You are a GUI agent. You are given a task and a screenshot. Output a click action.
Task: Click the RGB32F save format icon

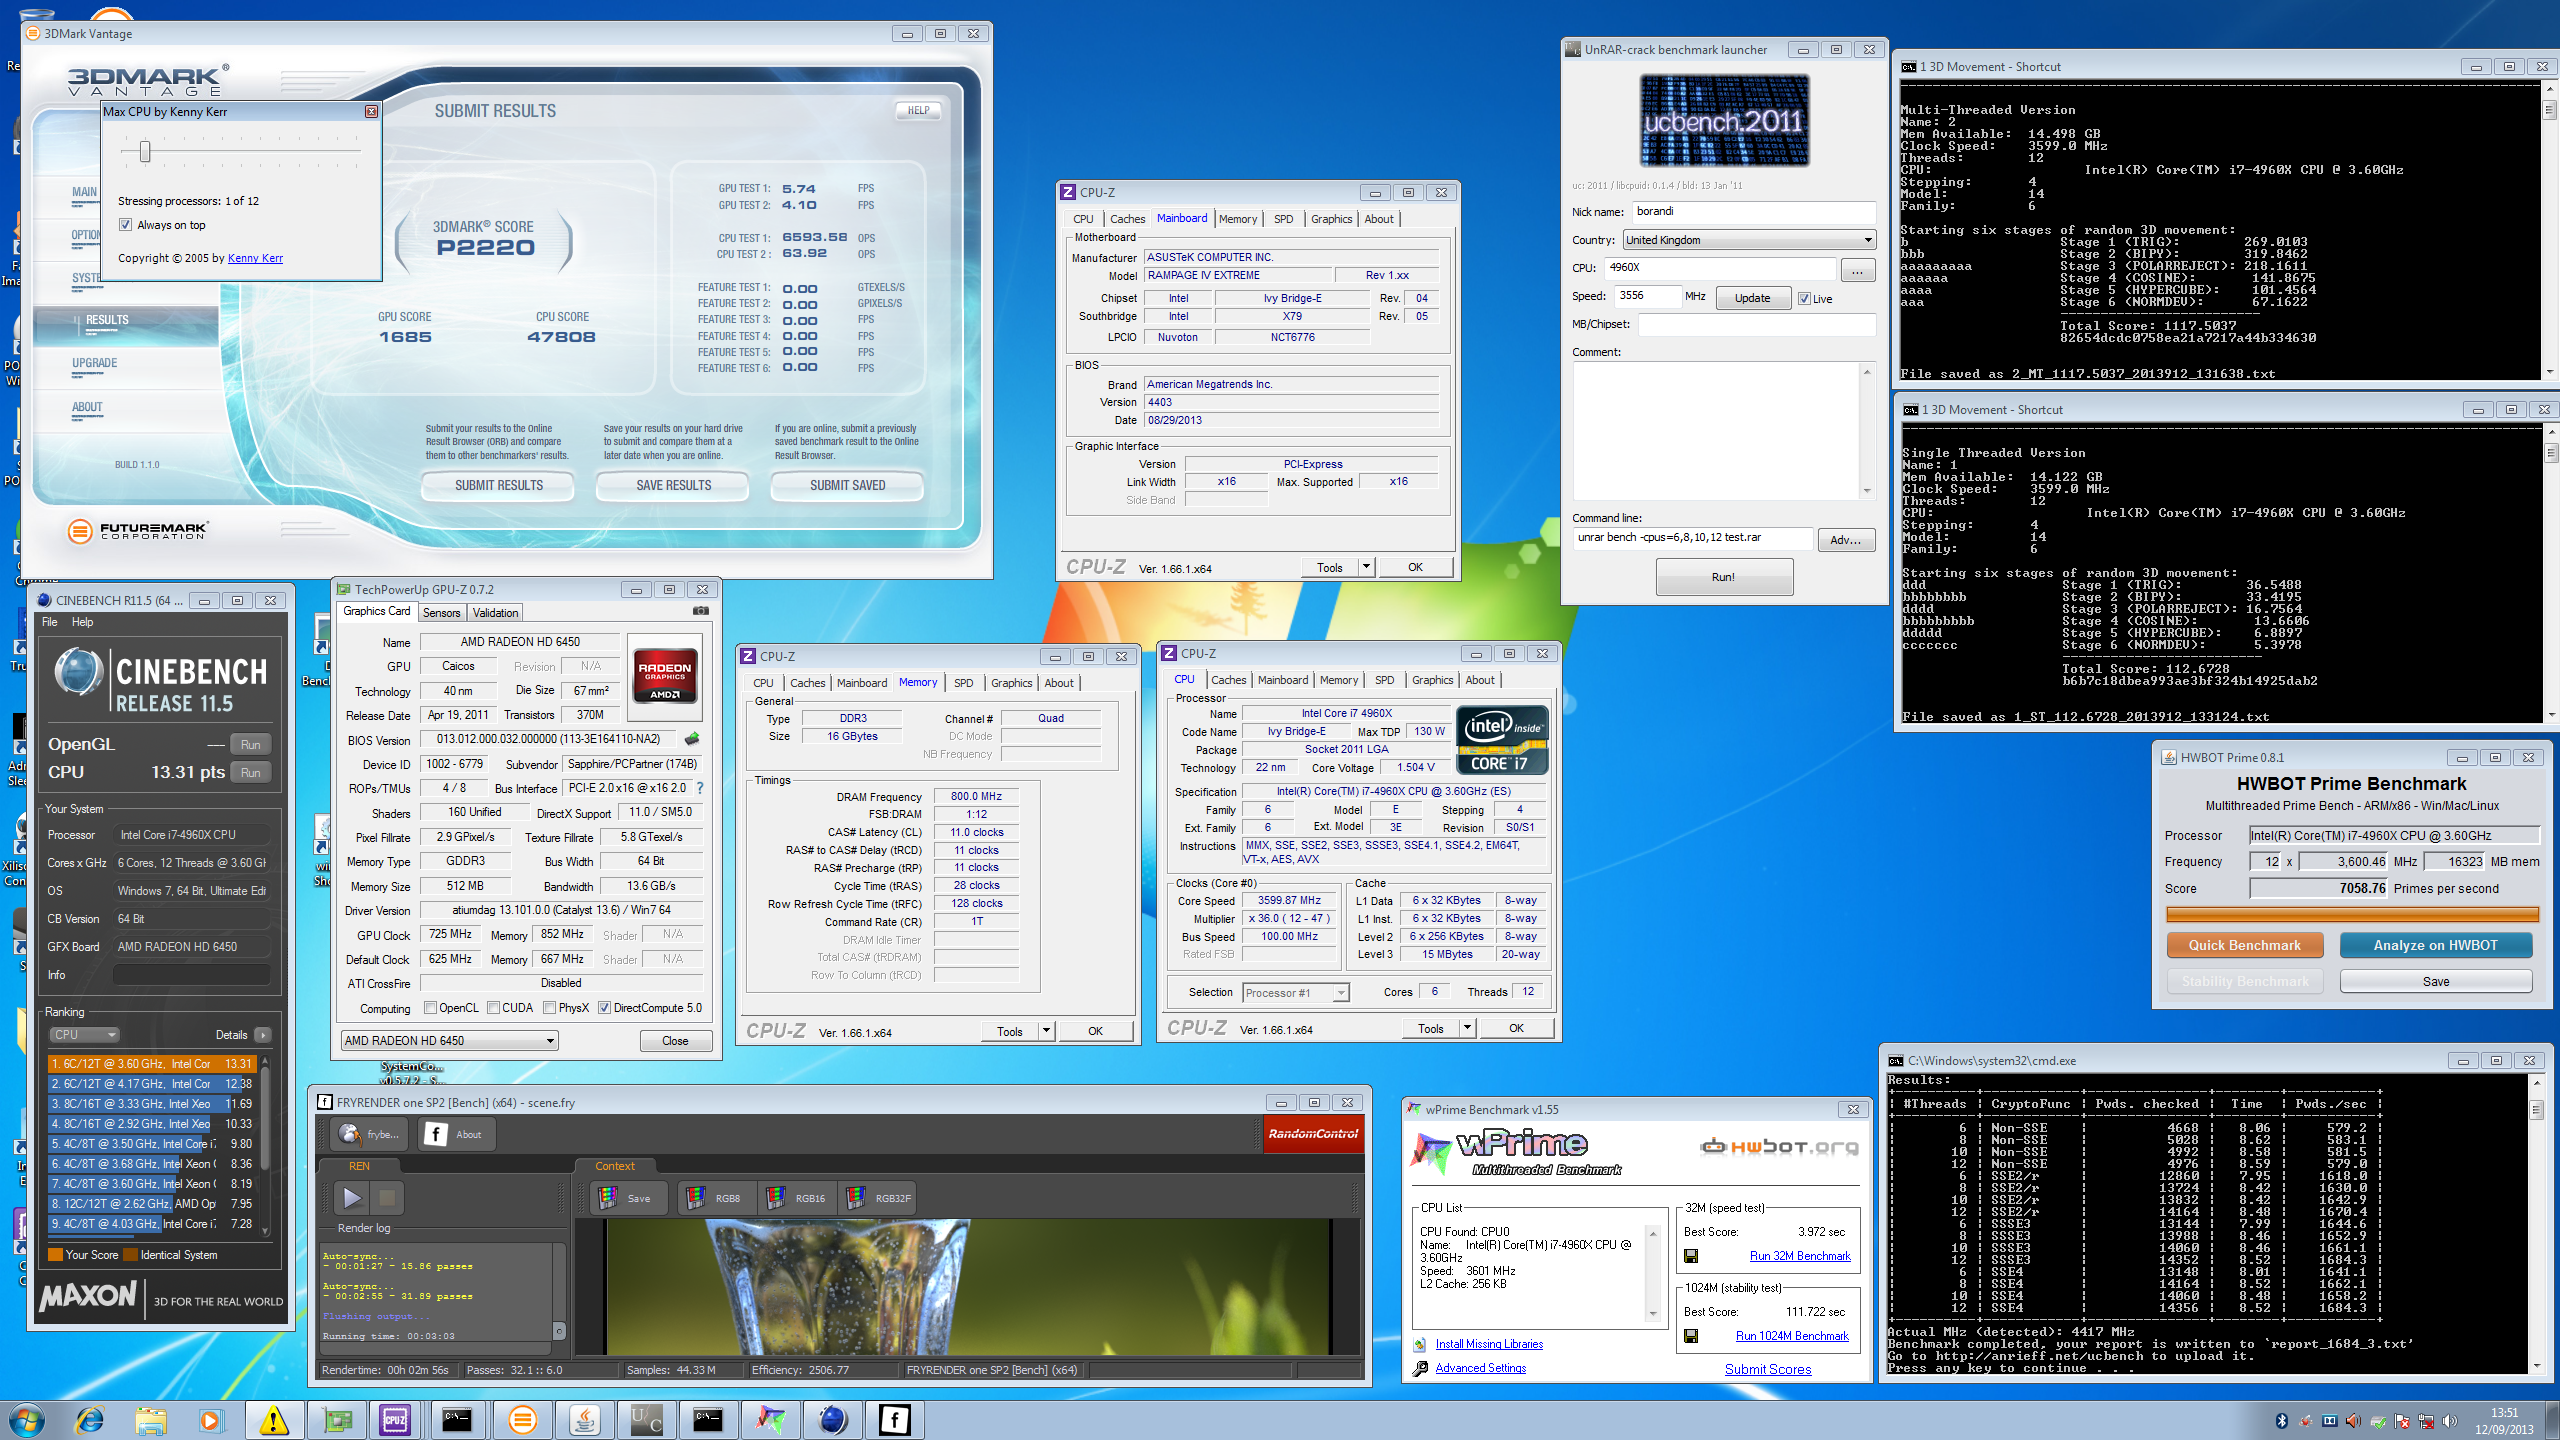(x=856, y=1198)
